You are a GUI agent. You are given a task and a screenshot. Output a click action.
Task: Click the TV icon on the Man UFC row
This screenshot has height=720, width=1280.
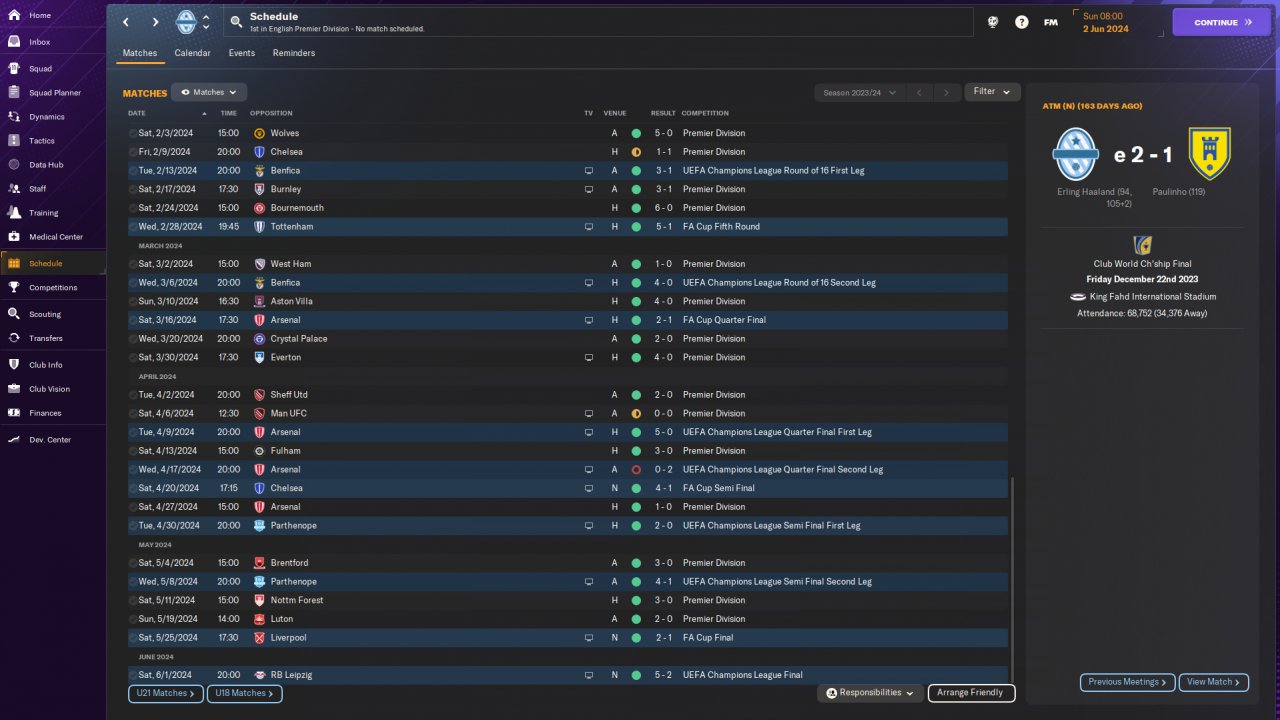pos(589,413)
